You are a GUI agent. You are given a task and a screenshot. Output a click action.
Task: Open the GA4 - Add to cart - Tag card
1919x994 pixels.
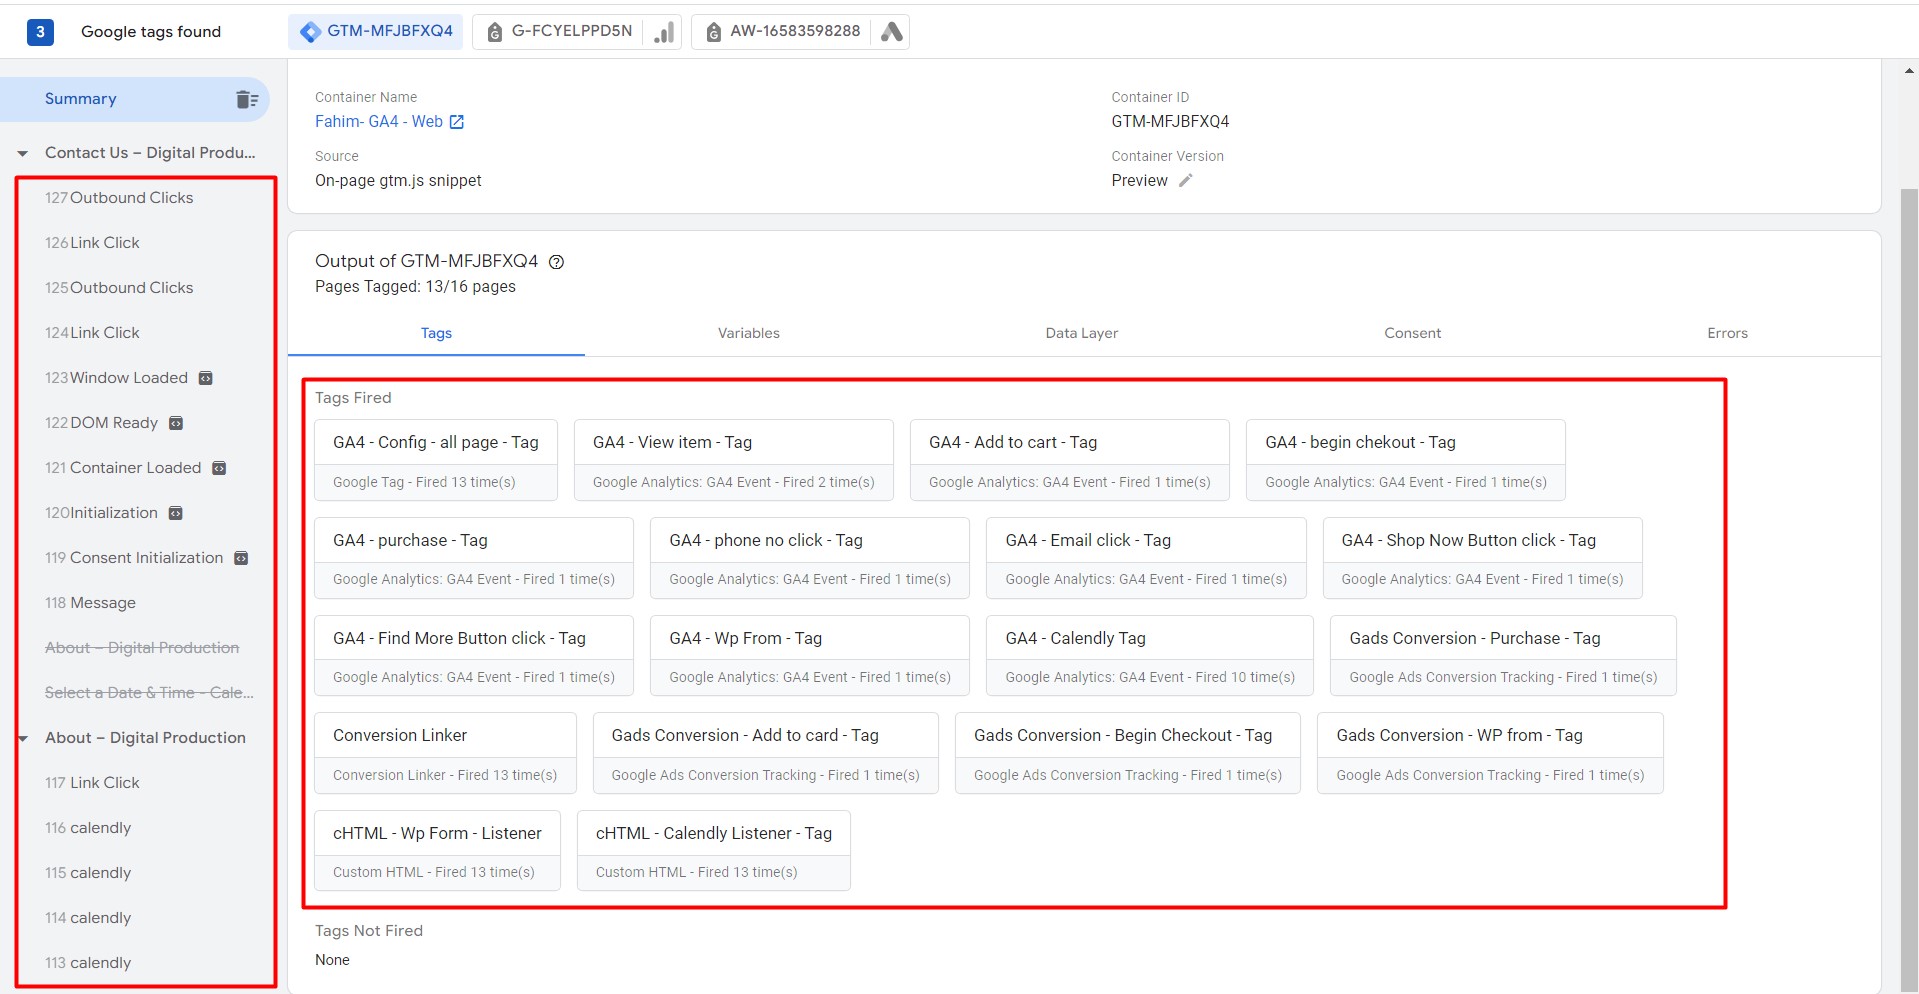[1070, 460]
